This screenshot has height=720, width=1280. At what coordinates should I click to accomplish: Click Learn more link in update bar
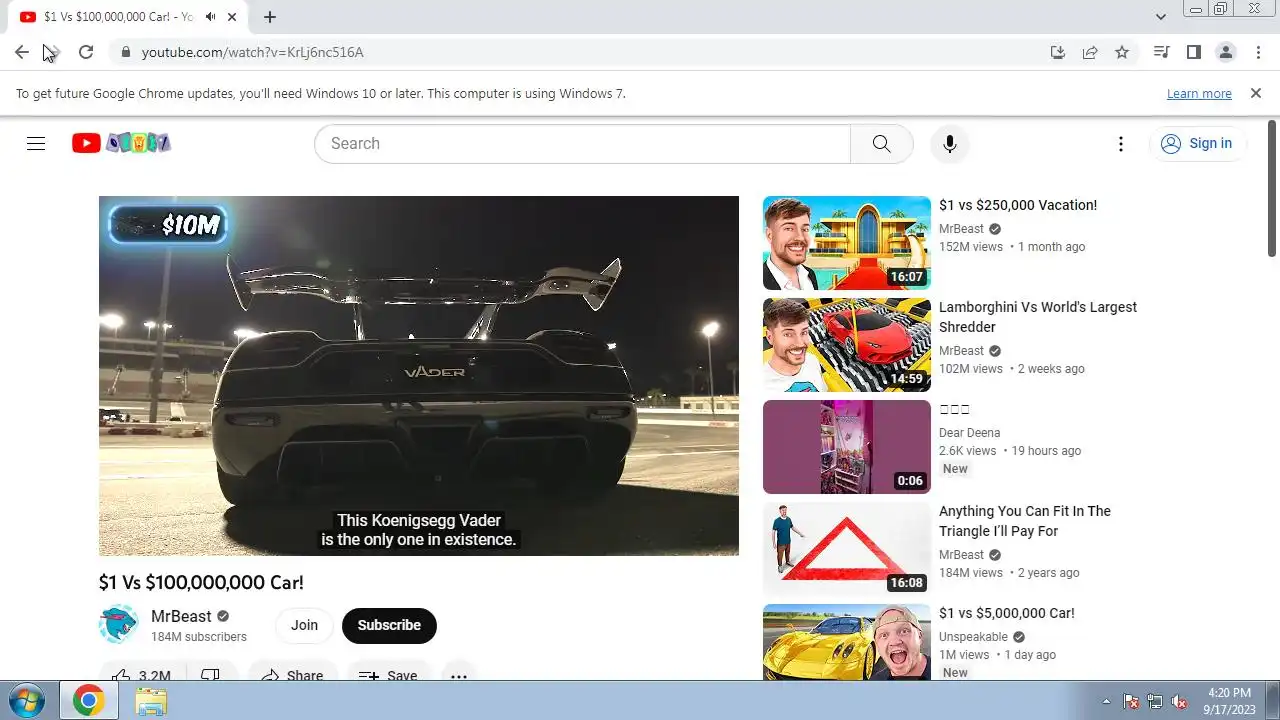[1199, 93]
